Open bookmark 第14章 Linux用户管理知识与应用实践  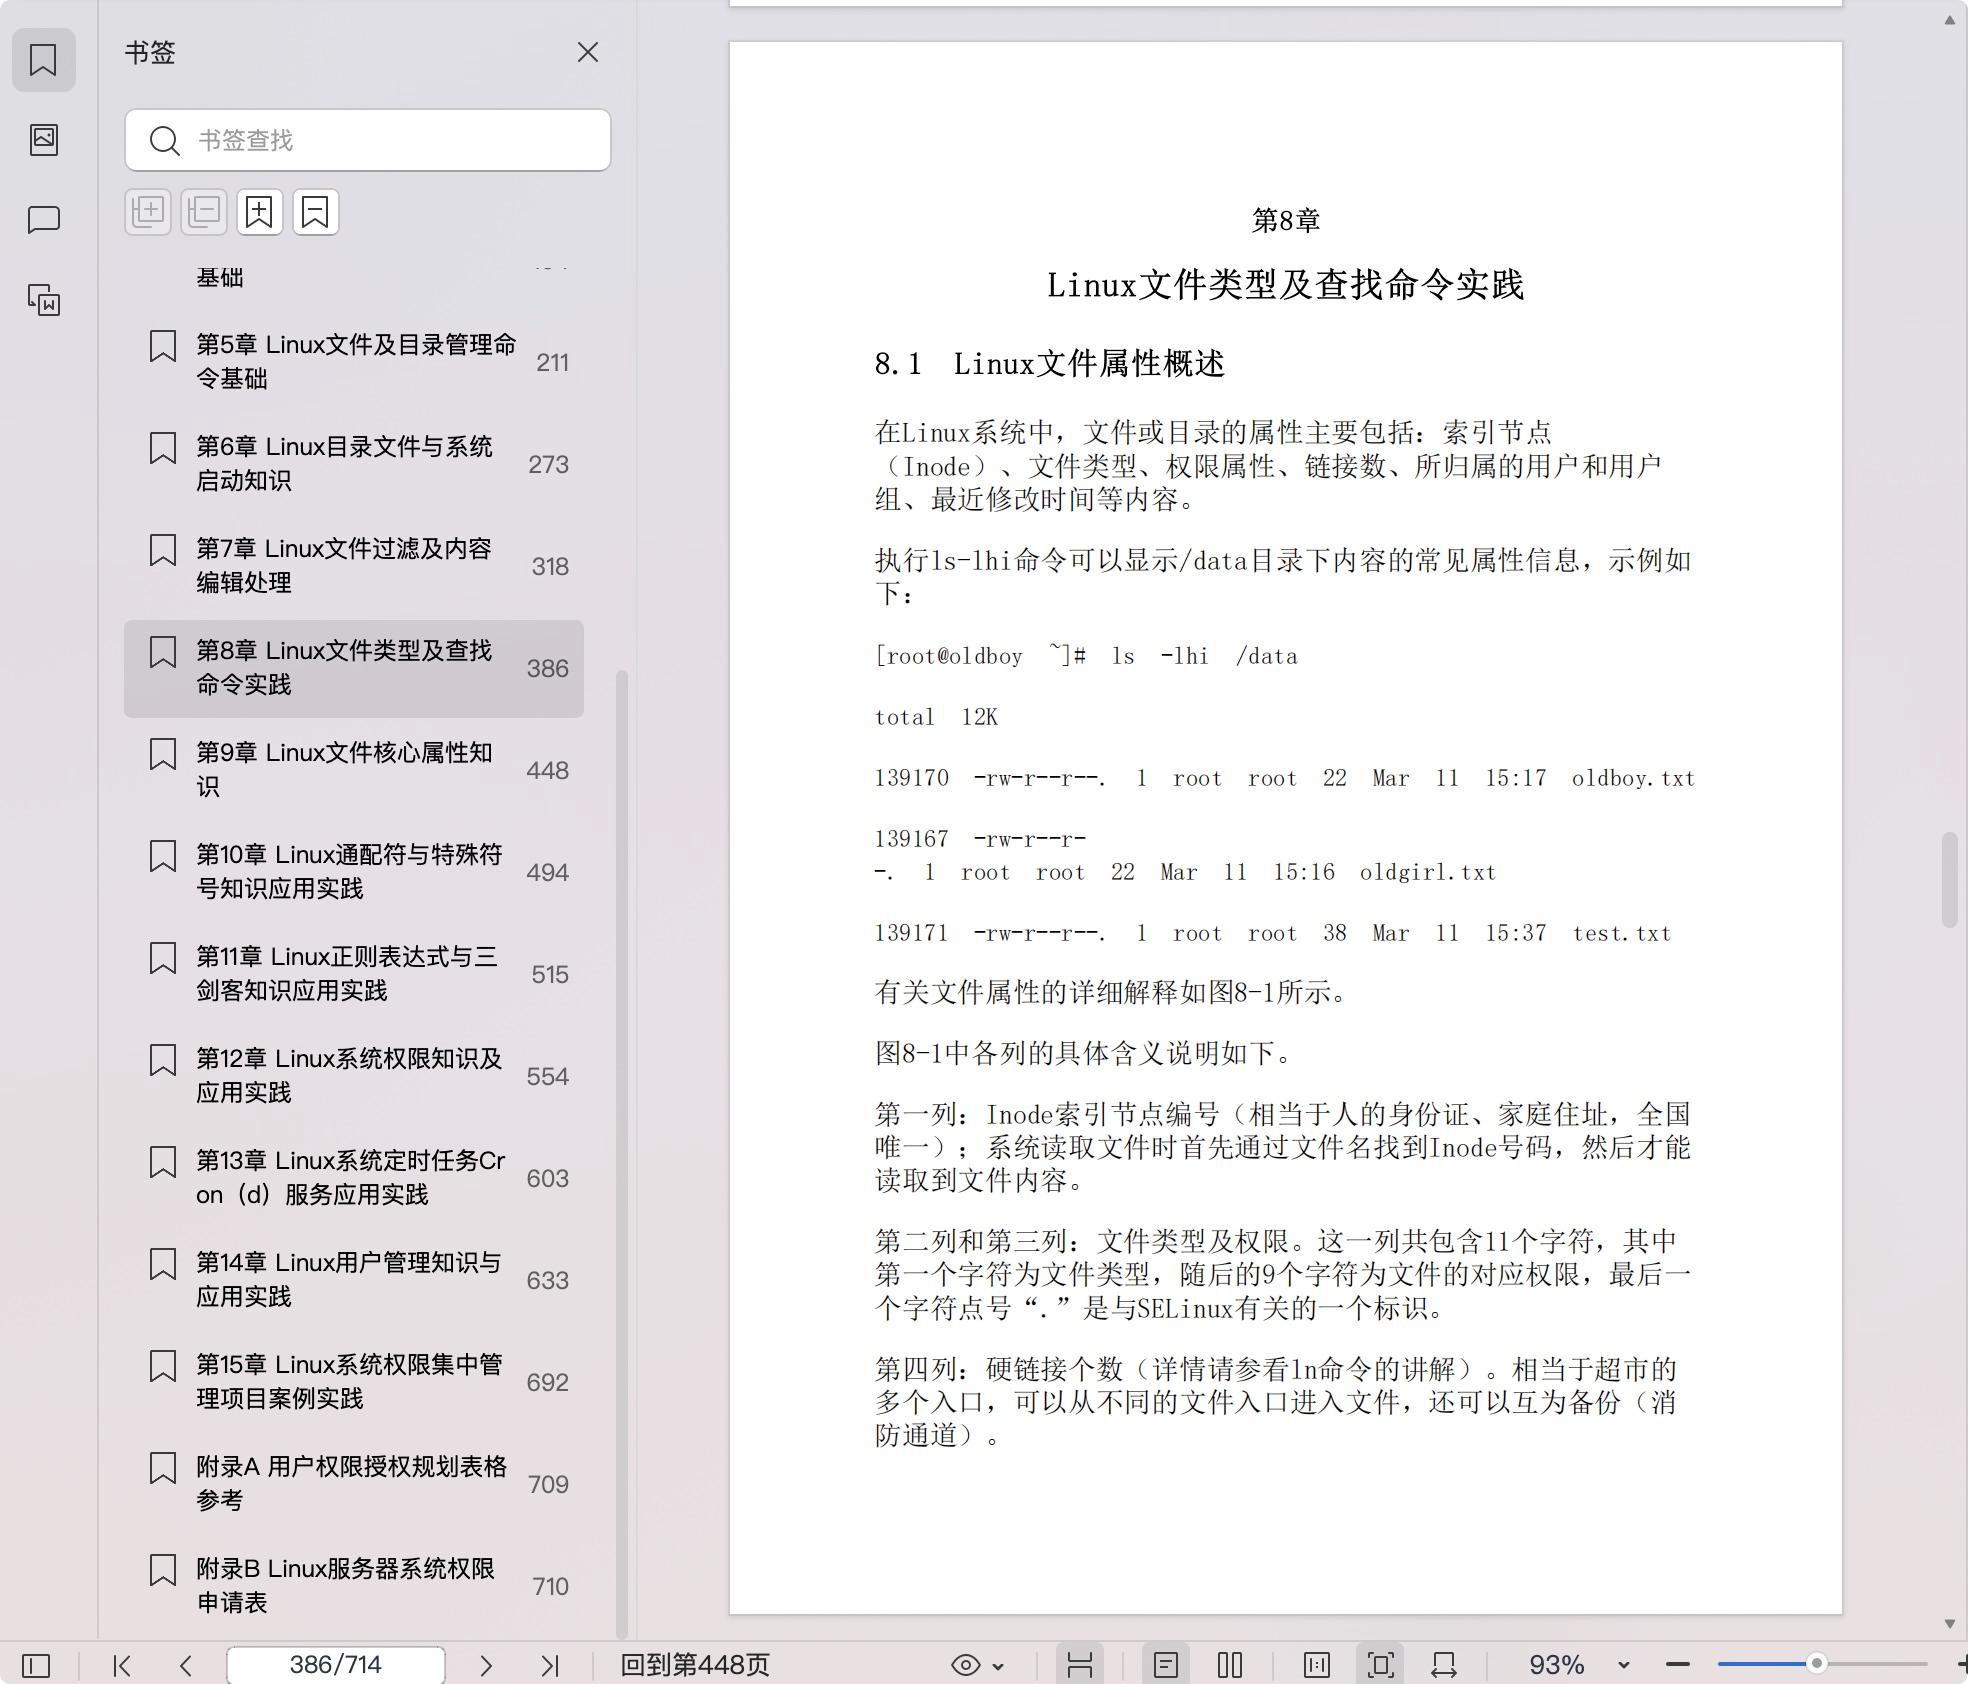coord(354,1280)
